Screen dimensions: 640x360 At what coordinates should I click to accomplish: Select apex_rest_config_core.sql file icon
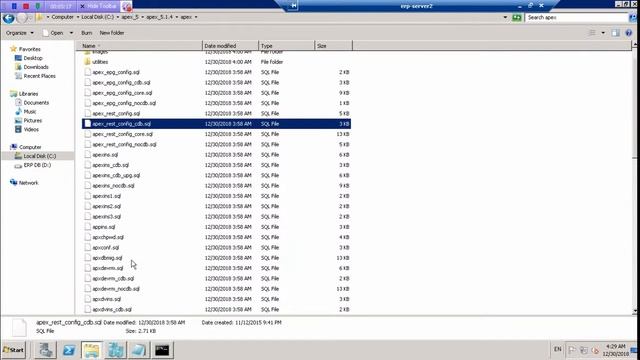(x=87, y=134)
